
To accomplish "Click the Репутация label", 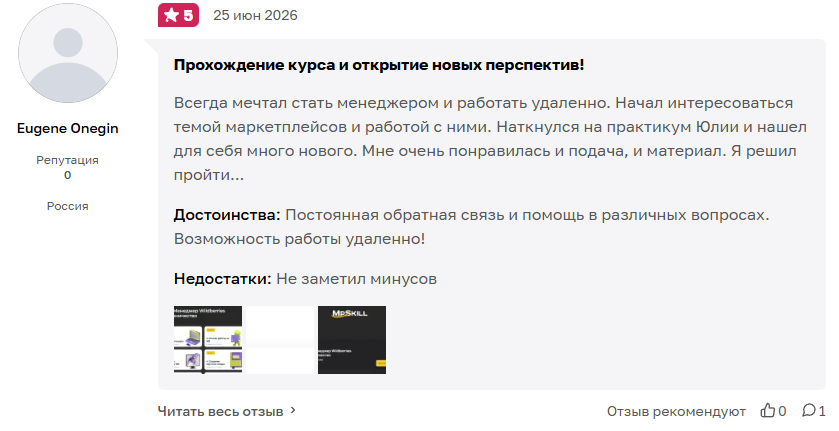I will 67,160.
